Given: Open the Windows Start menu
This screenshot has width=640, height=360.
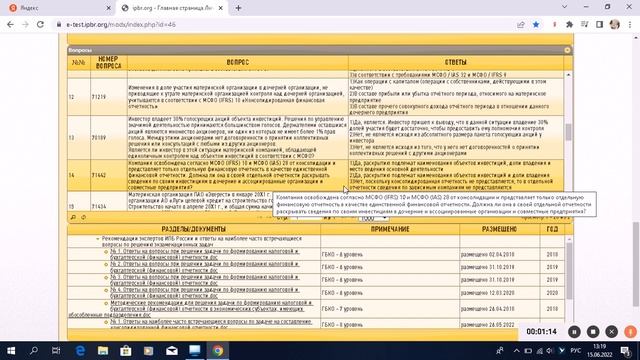Looking at the screenshot, I should tap(11, 351).
